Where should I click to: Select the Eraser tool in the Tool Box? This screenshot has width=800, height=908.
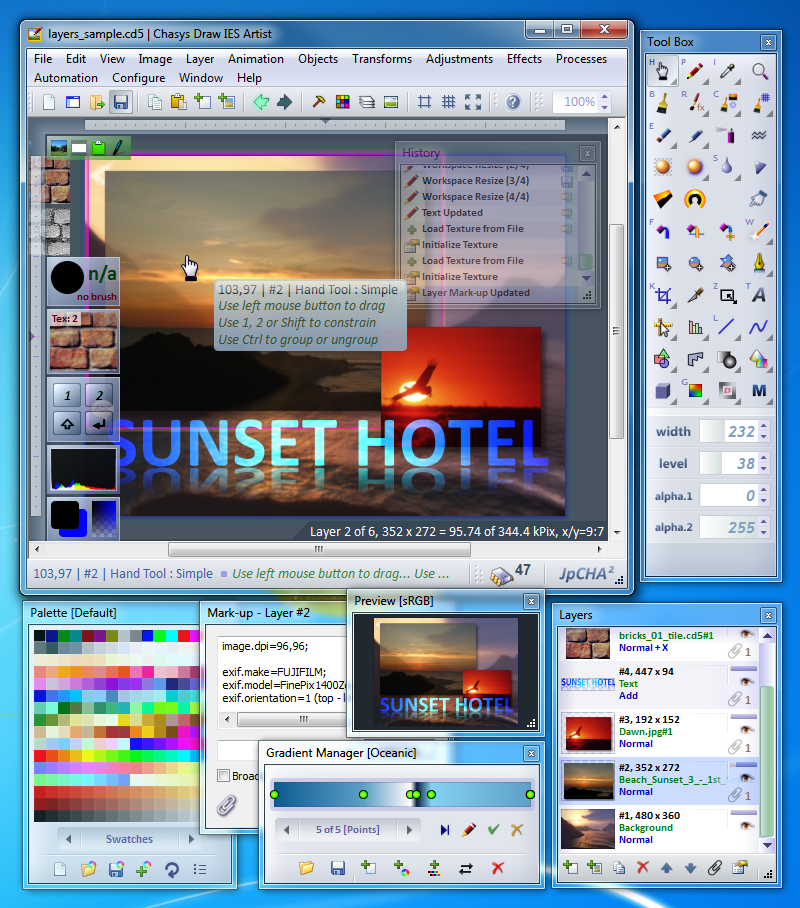click(662, 136)
